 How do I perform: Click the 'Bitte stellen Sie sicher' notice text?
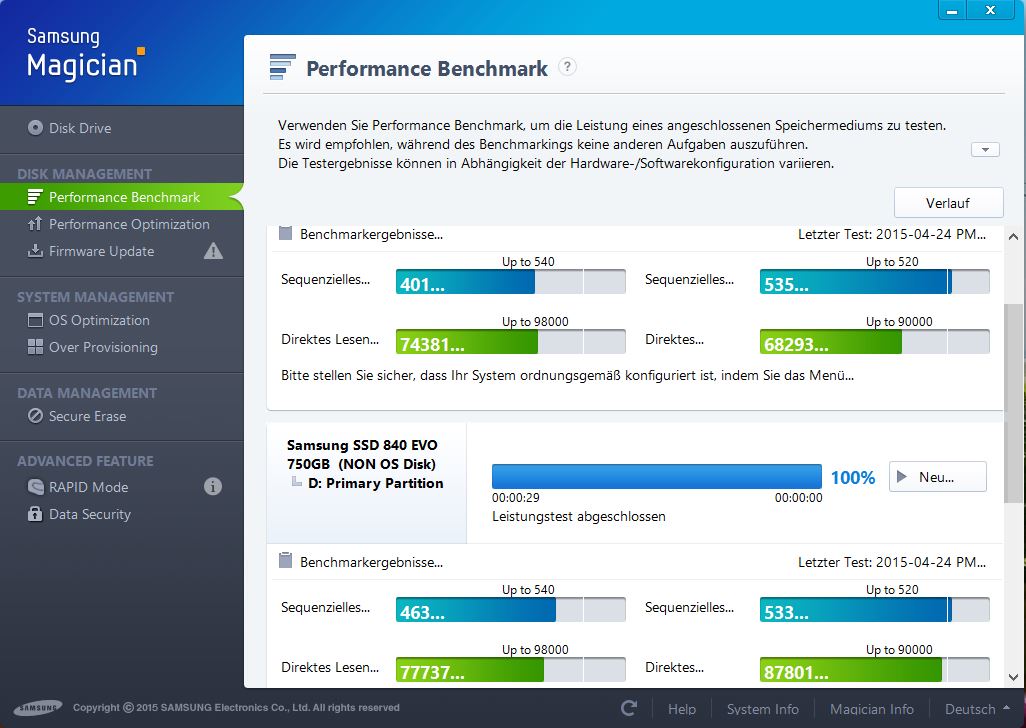pos(567,375)
